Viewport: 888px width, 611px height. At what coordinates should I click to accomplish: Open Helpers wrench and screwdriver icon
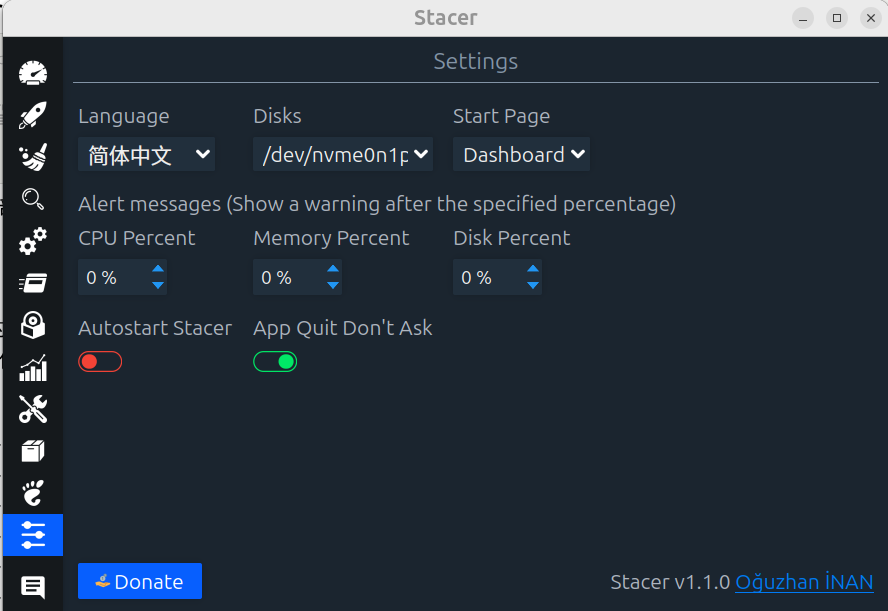click(33, 409)
